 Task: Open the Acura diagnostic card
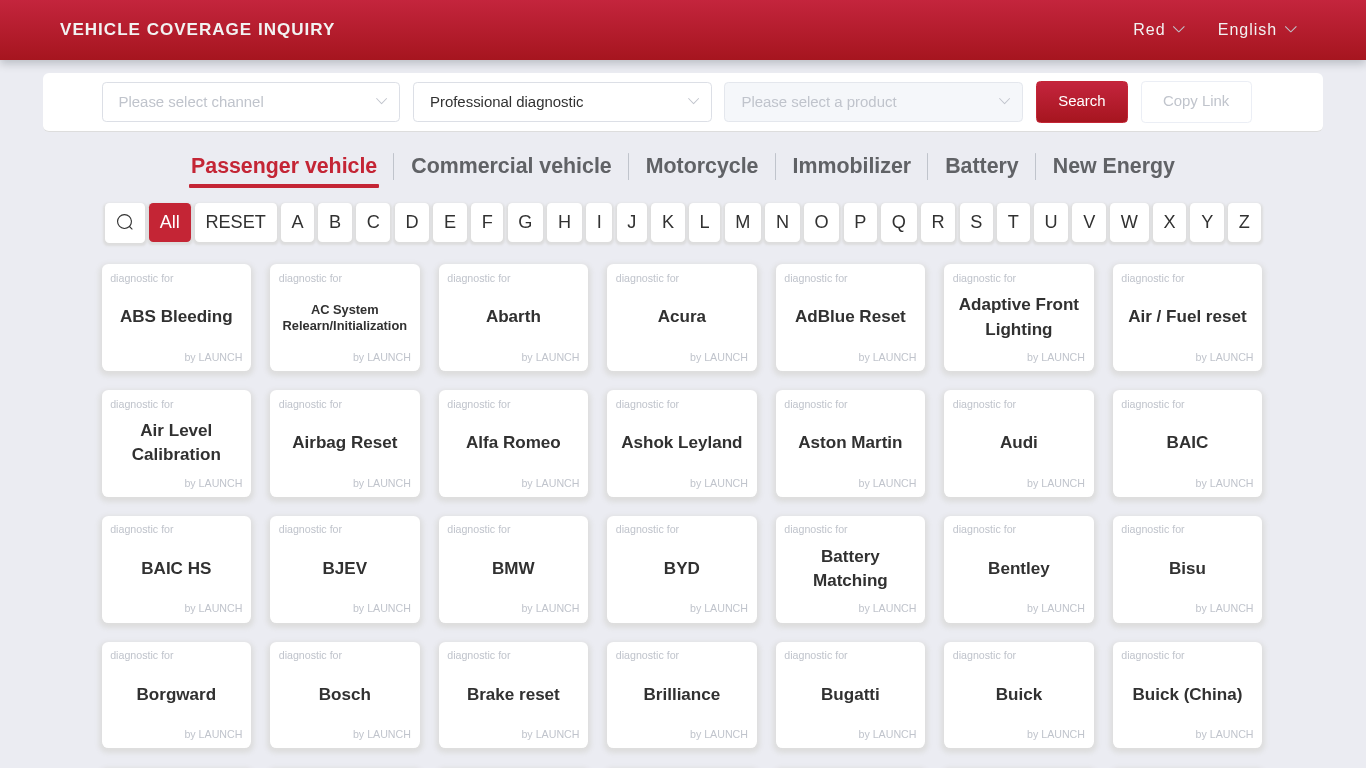pyautogui.click(x=682, y=317)
